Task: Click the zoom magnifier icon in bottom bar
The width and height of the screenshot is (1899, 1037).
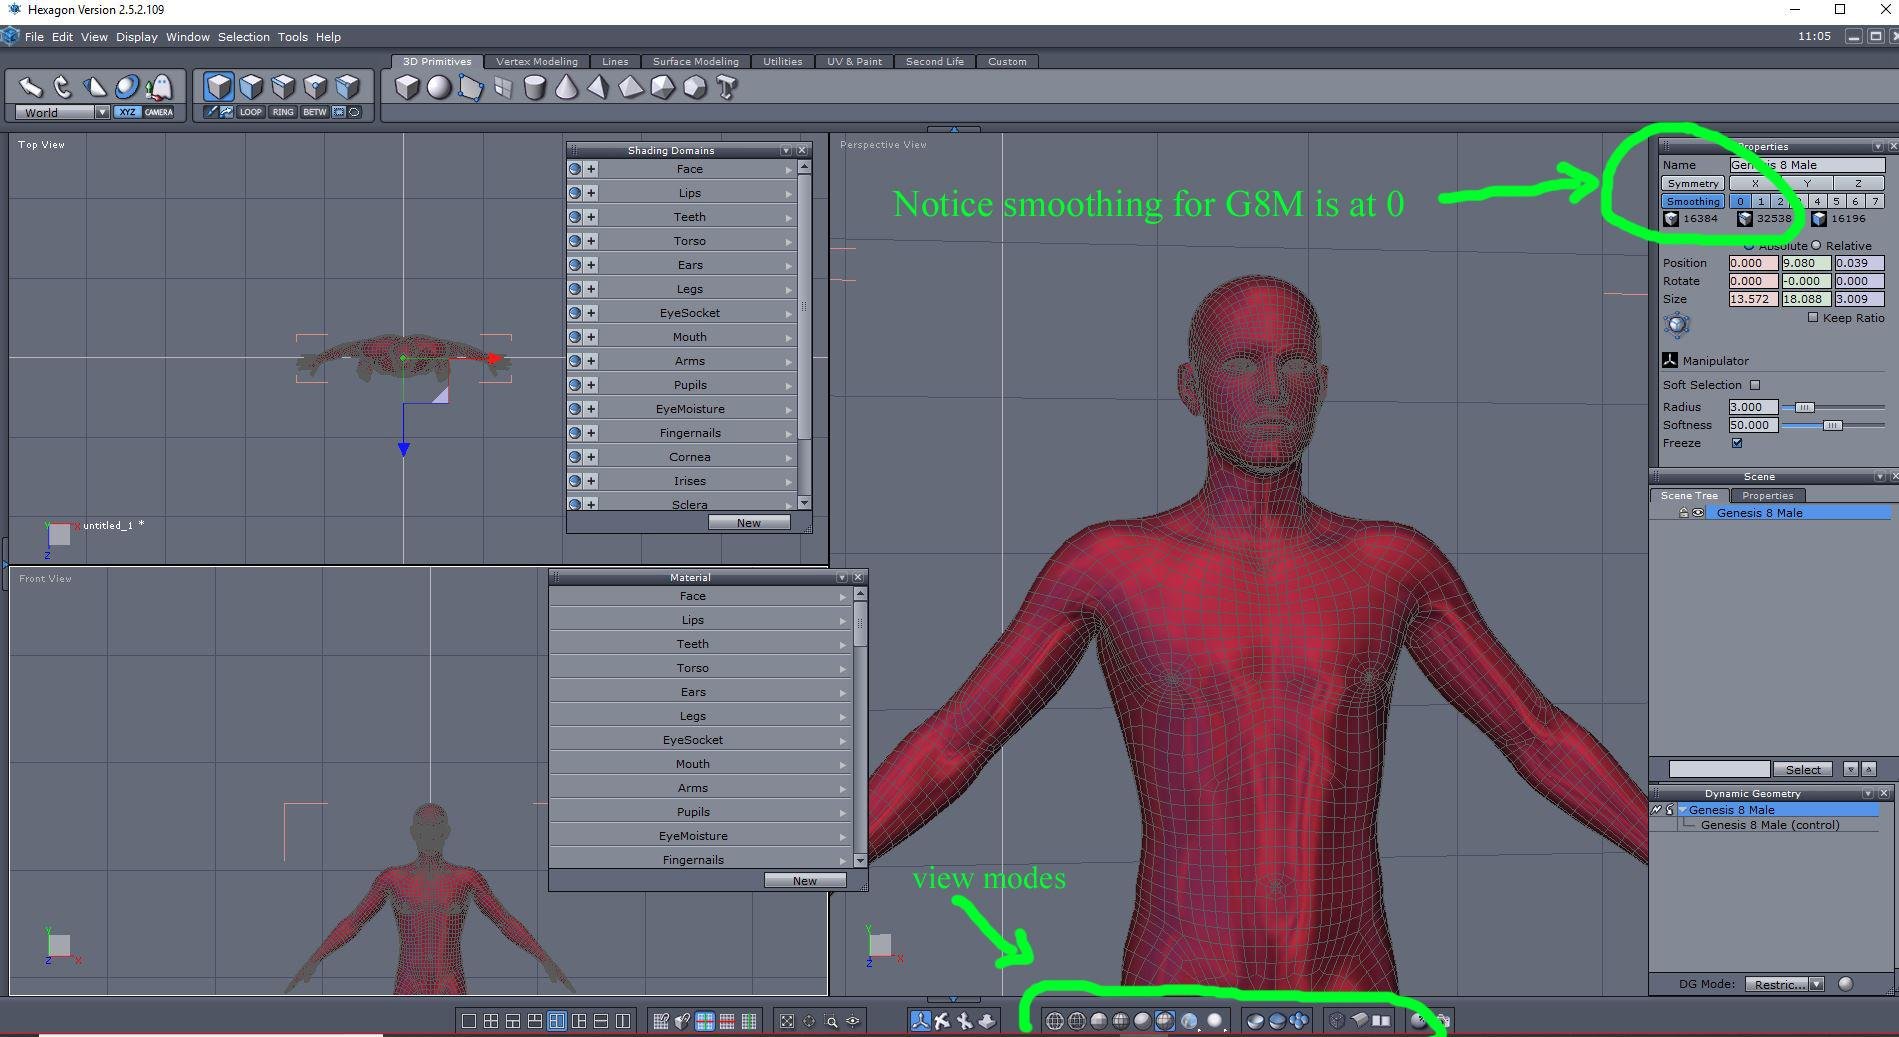Action: pos(831,1021)
